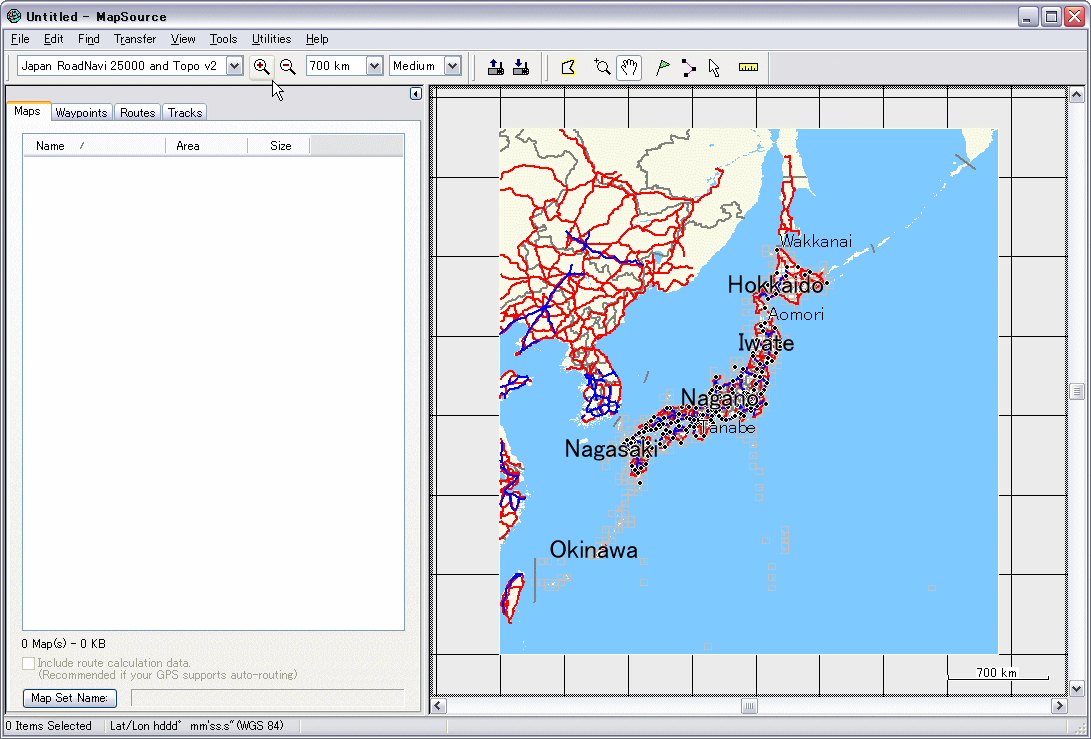
Task: Click the Lat/Lon WGS 84 status entry
Action: tap(197, 726)
